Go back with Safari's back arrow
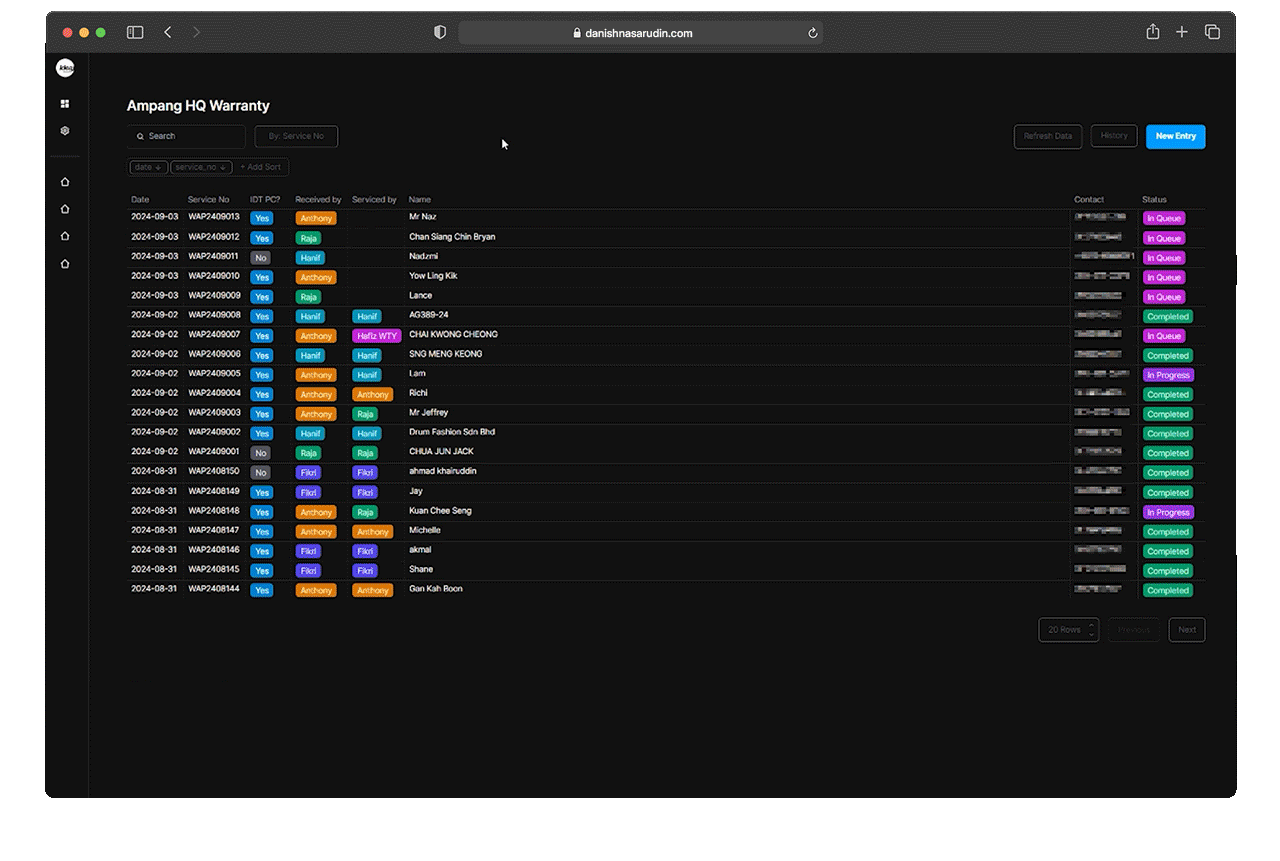The width and height of the screenshot is (1280, 861). coord(167,33)
